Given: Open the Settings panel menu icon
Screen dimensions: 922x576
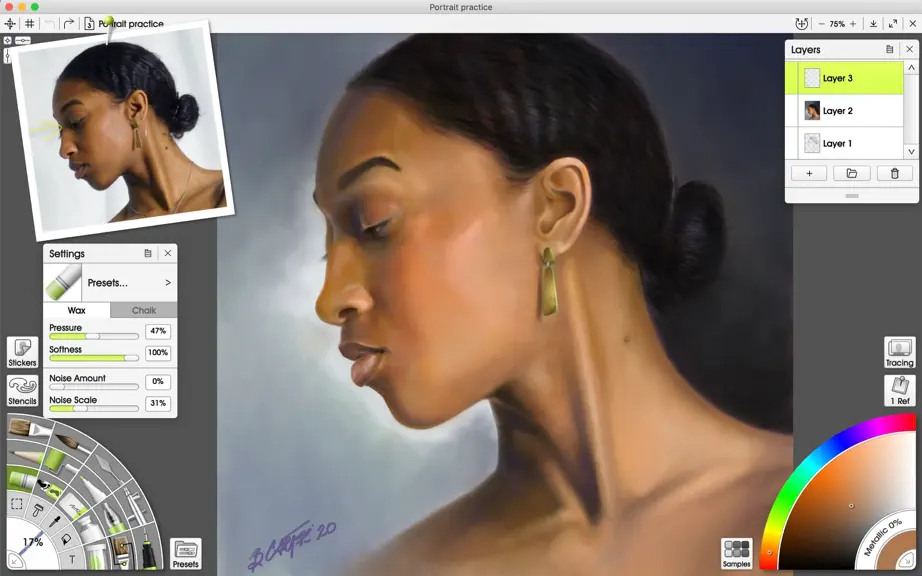Looking at the screenshot, I should [x=148, y=253].
